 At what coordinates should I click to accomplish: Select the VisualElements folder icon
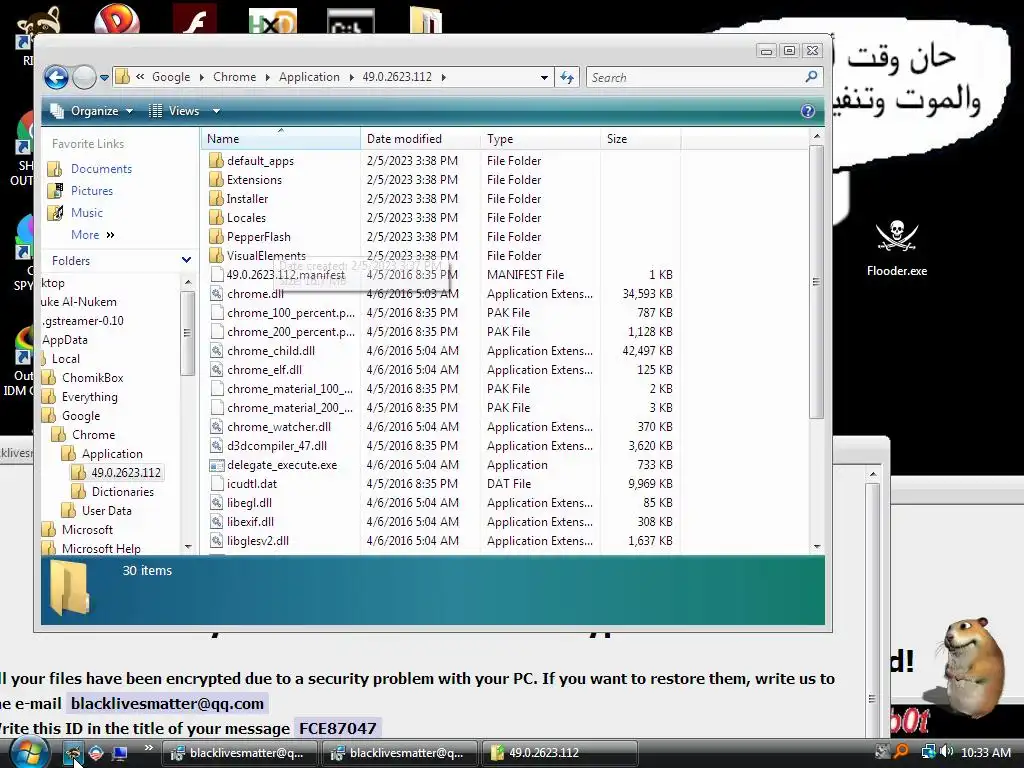point(216,255)
